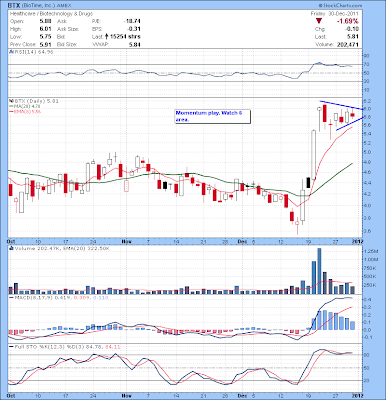Click the 15251 shrs last trade size

125,37
